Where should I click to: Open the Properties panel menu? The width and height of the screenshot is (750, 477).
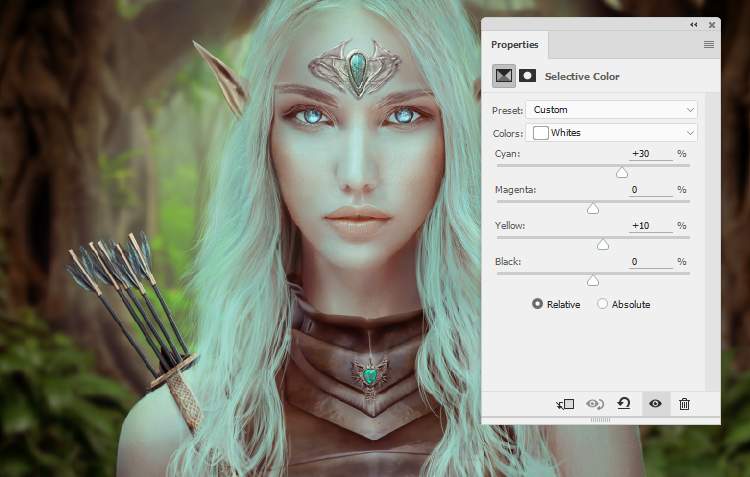pos(709,44)
